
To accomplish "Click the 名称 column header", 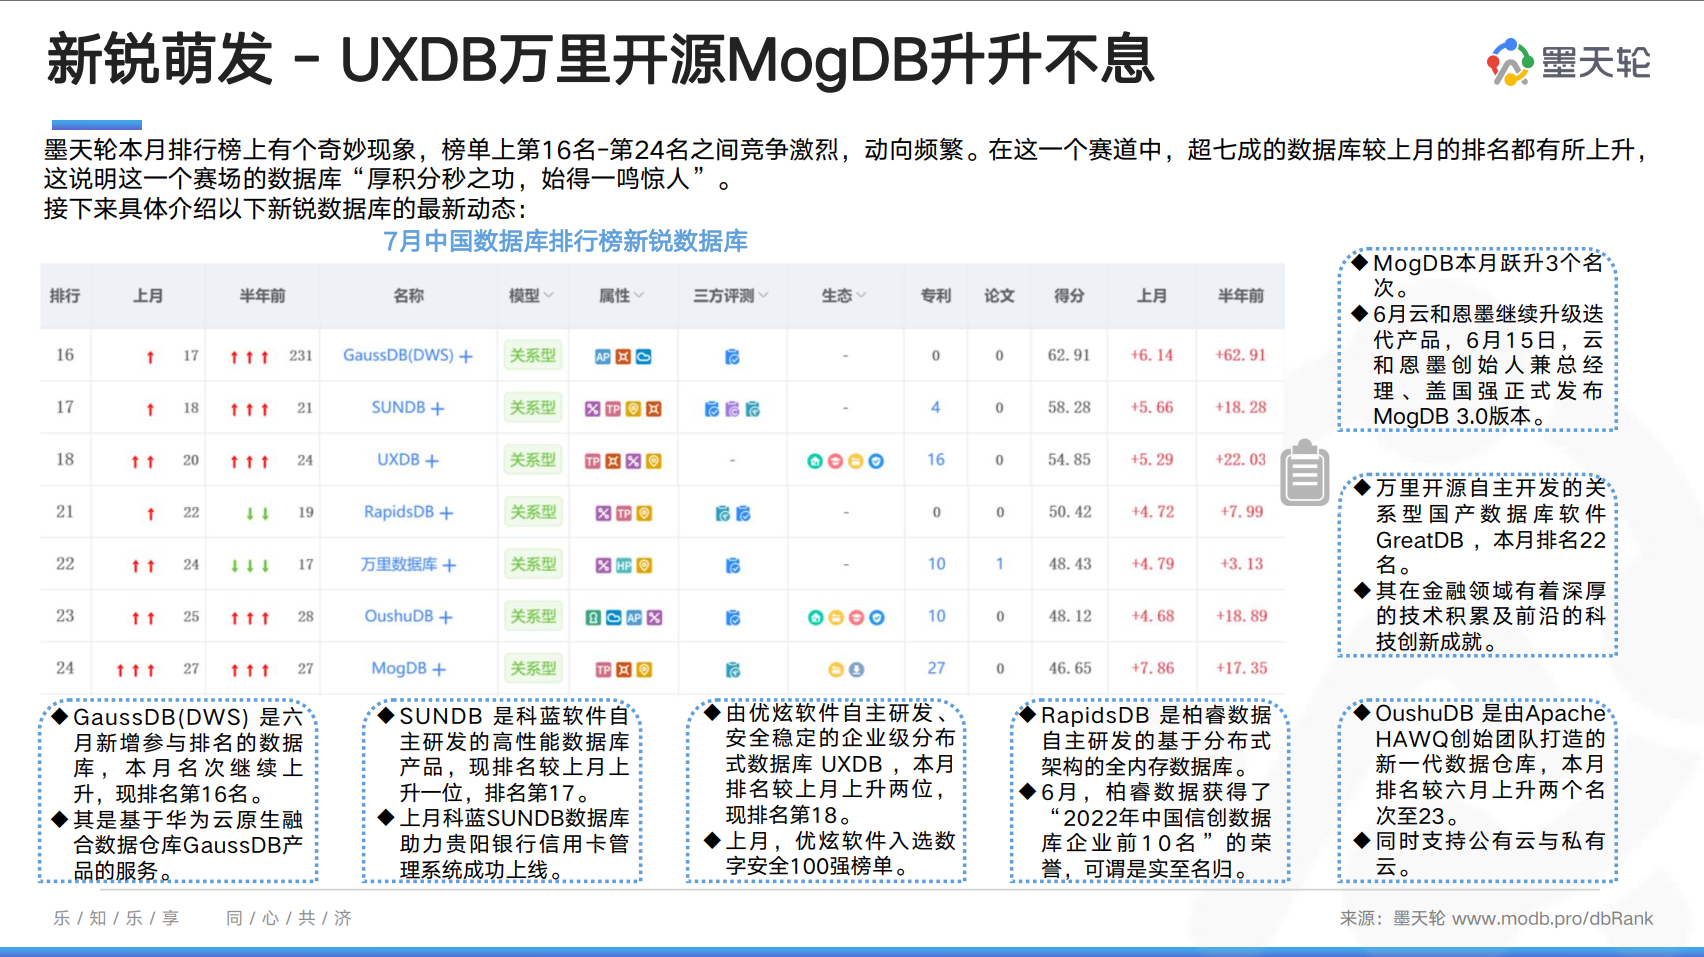I will click(408, 295).
